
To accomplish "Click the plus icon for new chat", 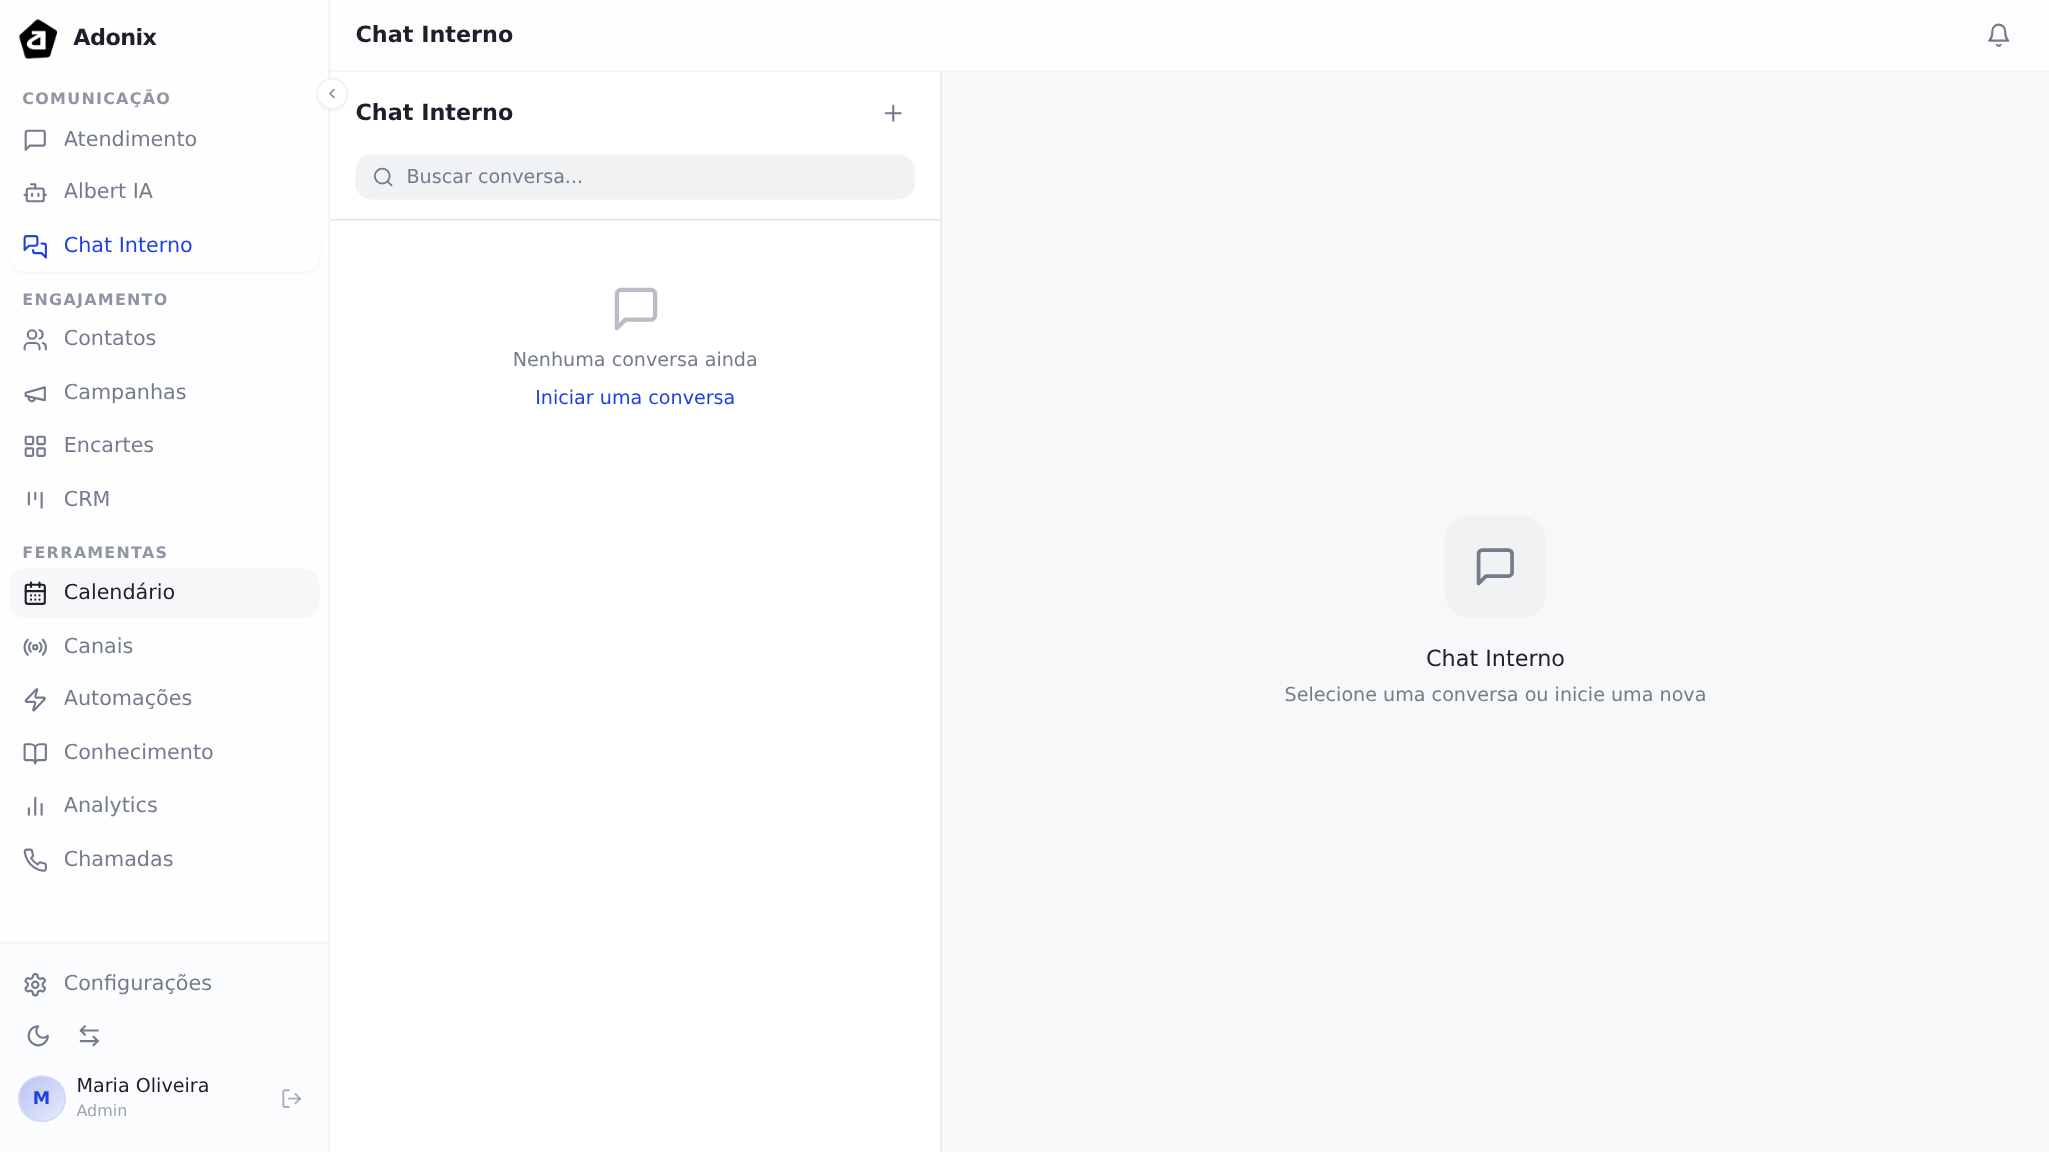I will pos(893,113).
